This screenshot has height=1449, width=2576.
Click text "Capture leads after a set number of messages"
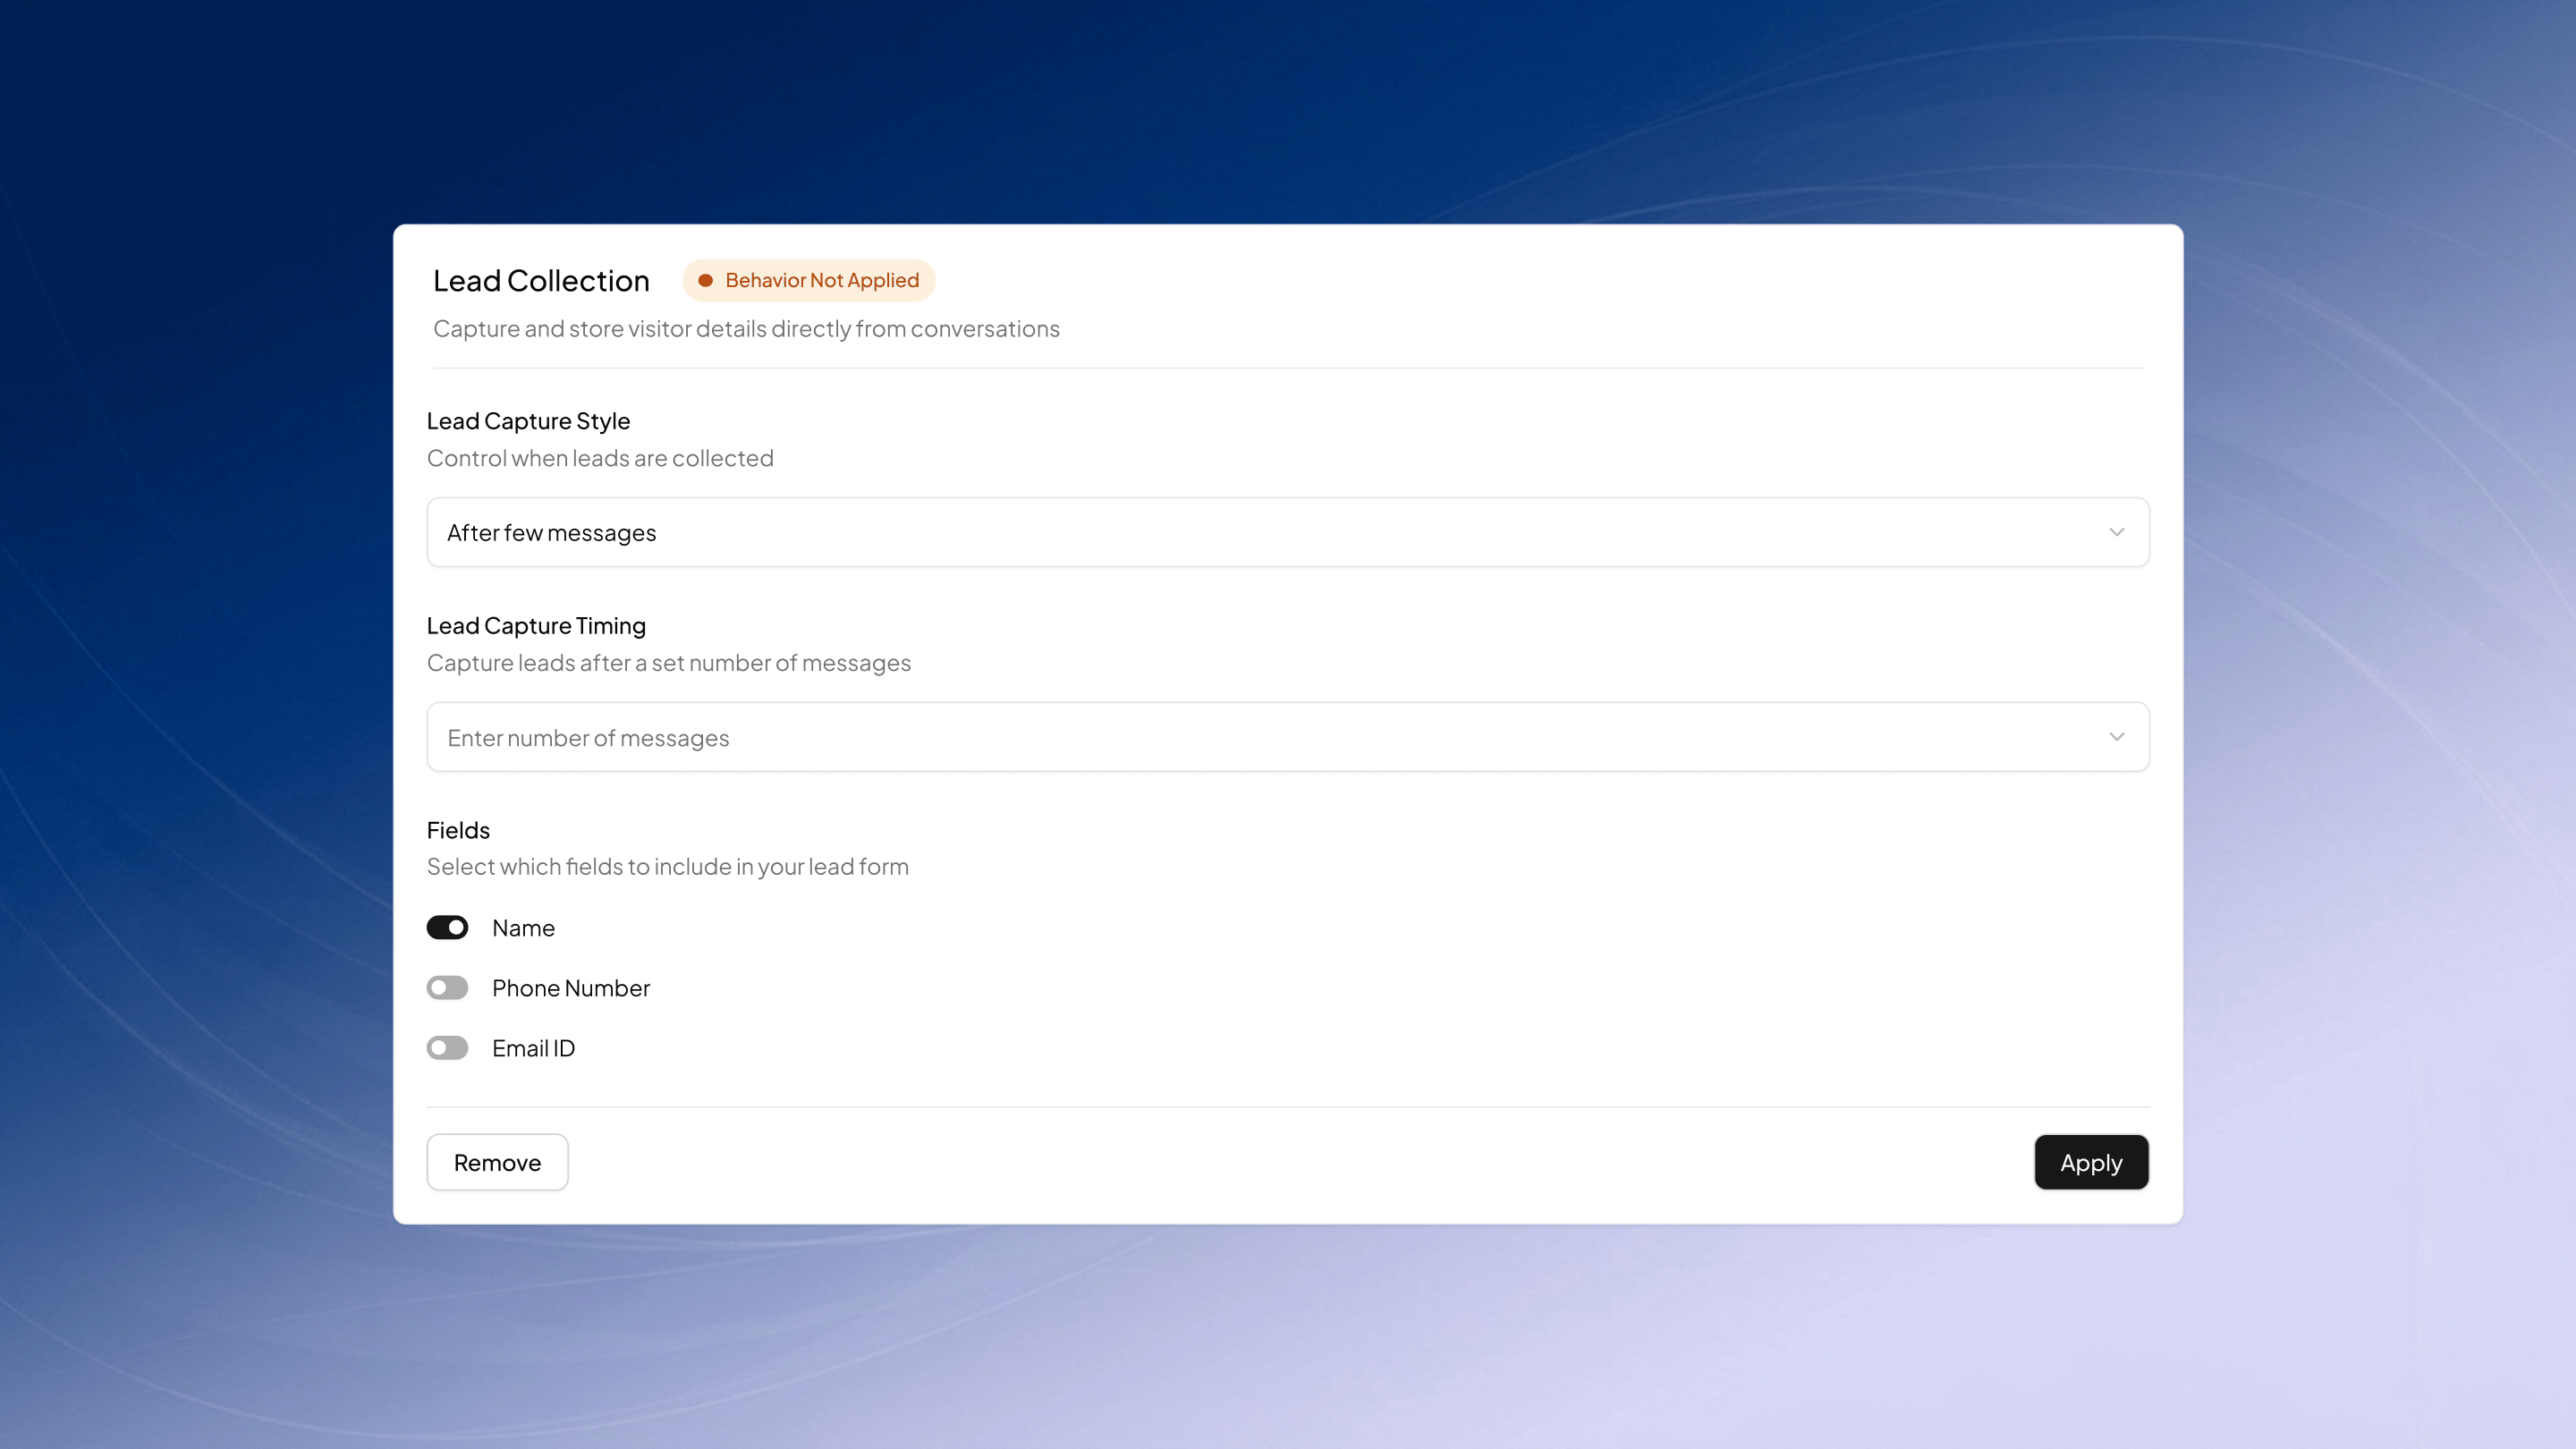(x=669, y=663)
